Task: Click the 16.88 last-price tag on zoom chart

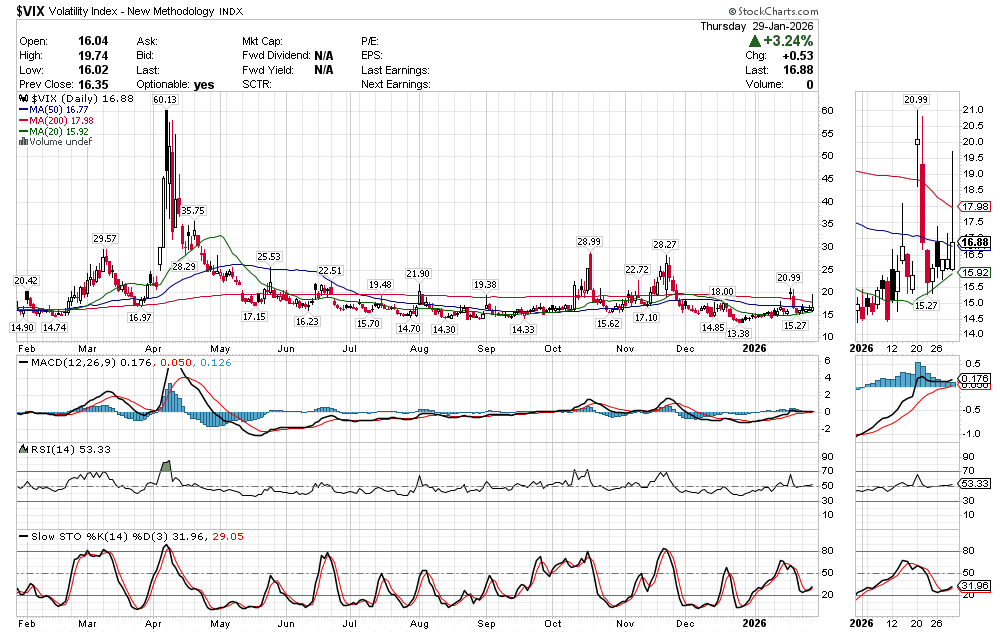Action: pos(973,242)
